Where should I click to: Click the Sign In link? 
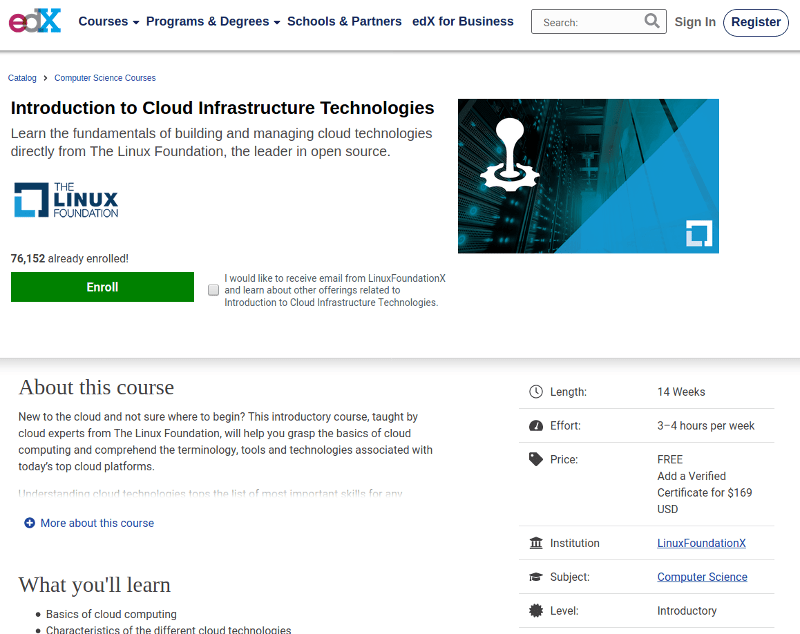(695, 22)
